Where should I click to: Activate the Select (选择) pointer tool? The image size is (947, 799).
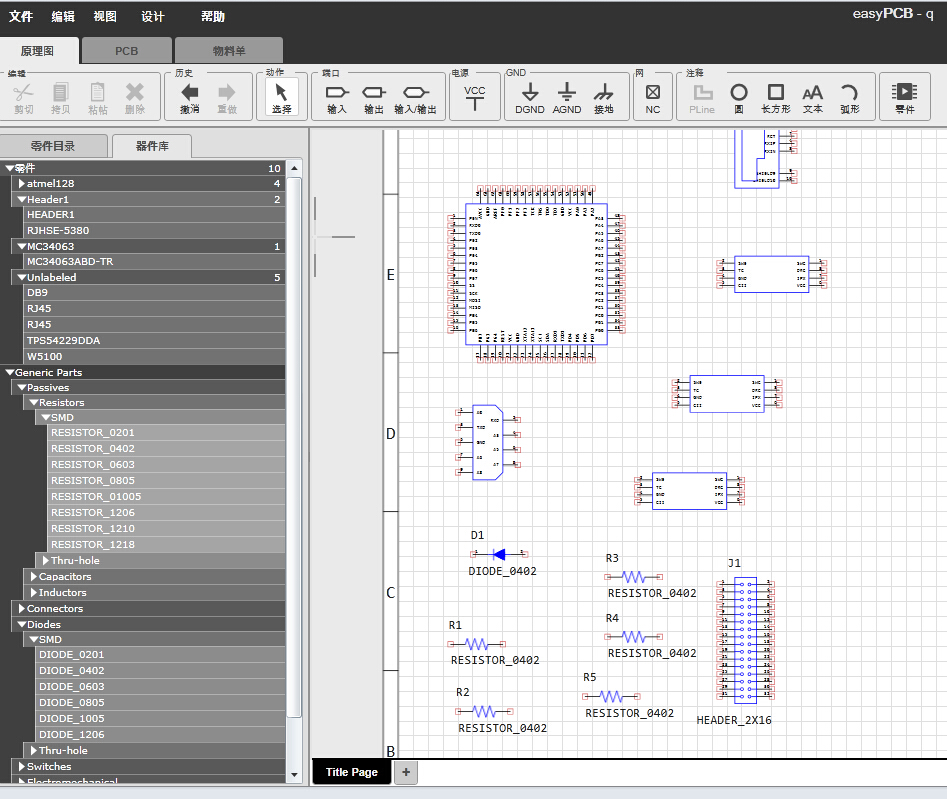pyautogui.click(x=281, y=97)
